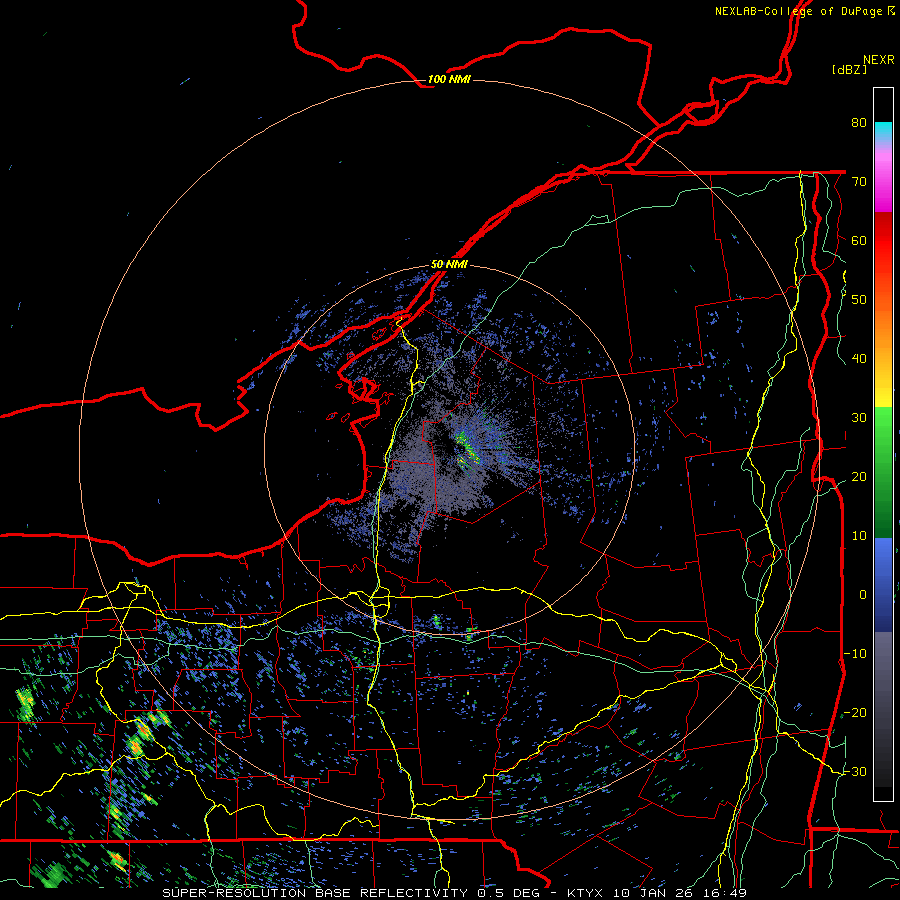
Task: Click the -30 dBZ scale value
Action: 855,771
